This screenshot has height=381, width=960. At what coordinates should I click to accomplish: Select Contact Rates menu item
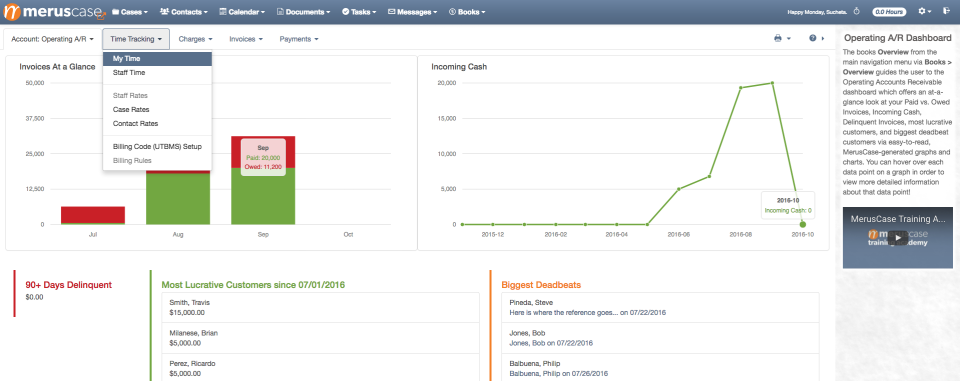click(x=157, y=123)
